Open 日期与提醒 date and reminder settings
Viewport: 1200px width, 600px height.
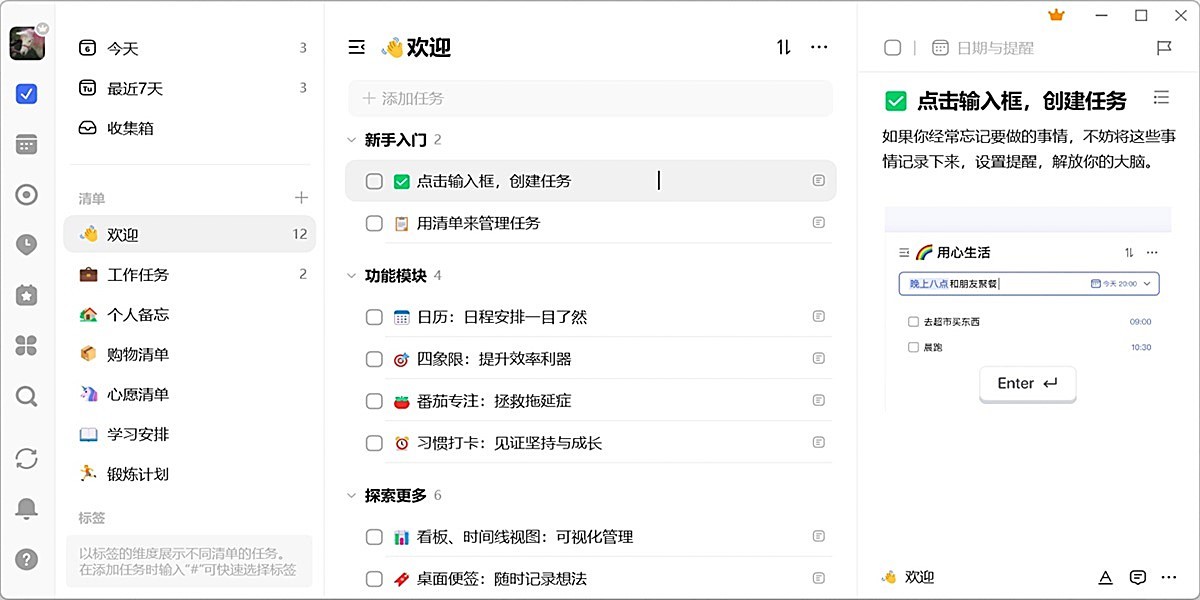point(985,47)
